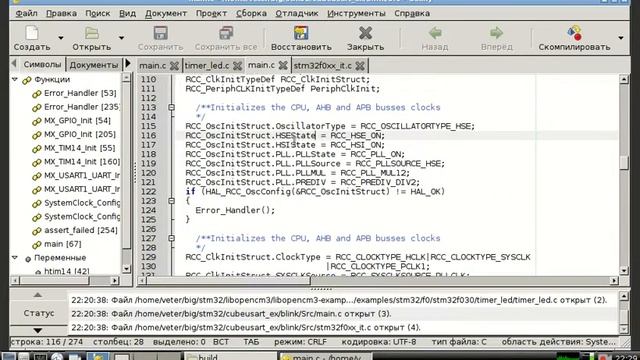Image resolution: width=640 pixels, height=360 pixels.
Task: Collapse the Функции tree node
Action: [15, 79]
